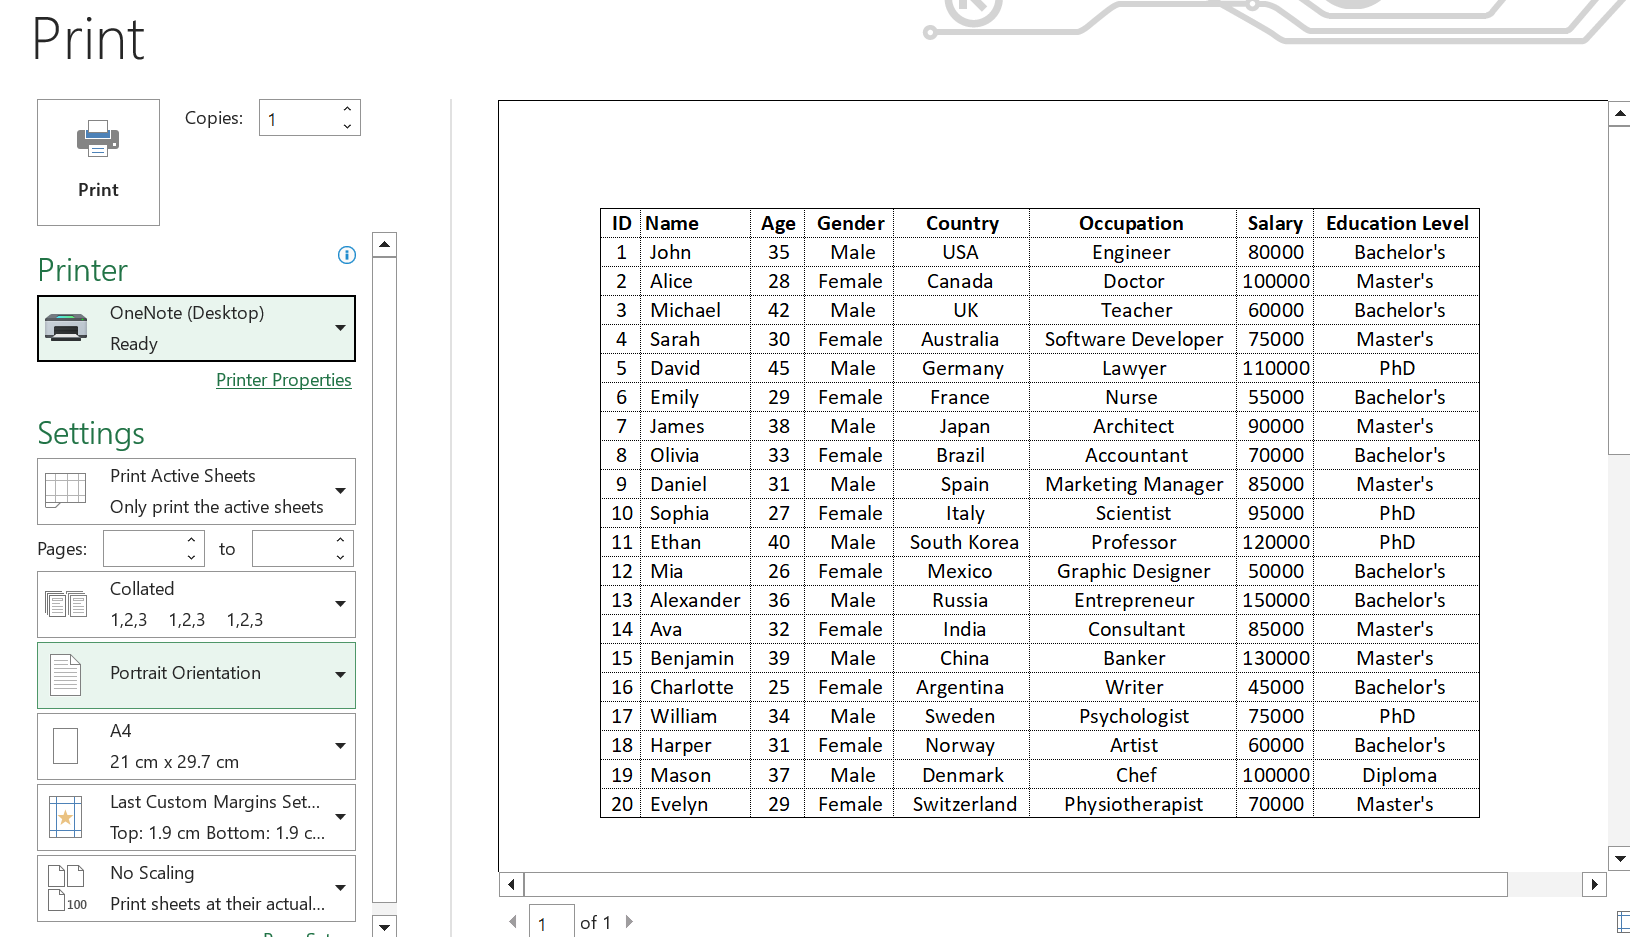Click 'Alexander' name in preview table
The width and height of the screenshot is (1630, 937).
pos(695,600)
